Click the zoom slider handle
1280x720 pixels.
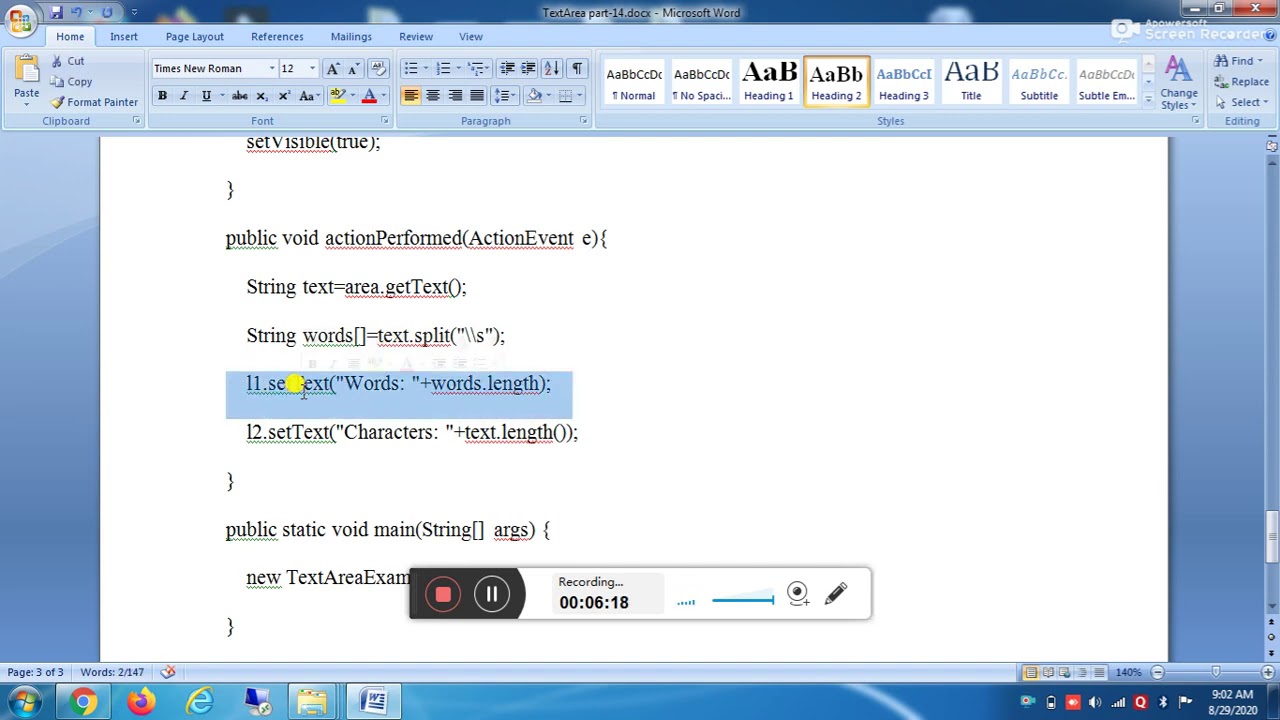click(1217, 672)
